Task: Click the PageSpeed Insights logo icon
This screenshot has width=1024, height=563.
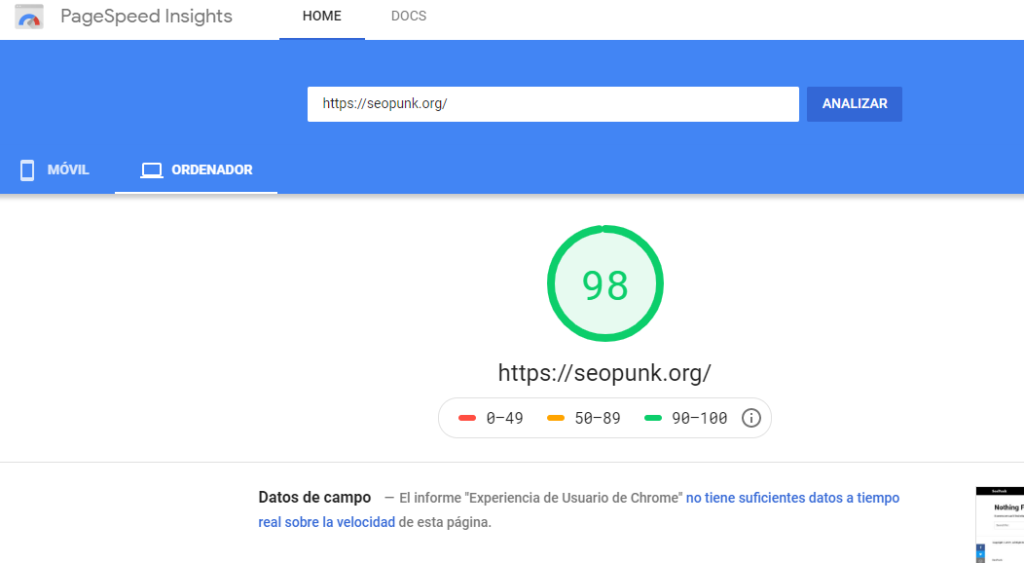Action: (x=29, y=16)
